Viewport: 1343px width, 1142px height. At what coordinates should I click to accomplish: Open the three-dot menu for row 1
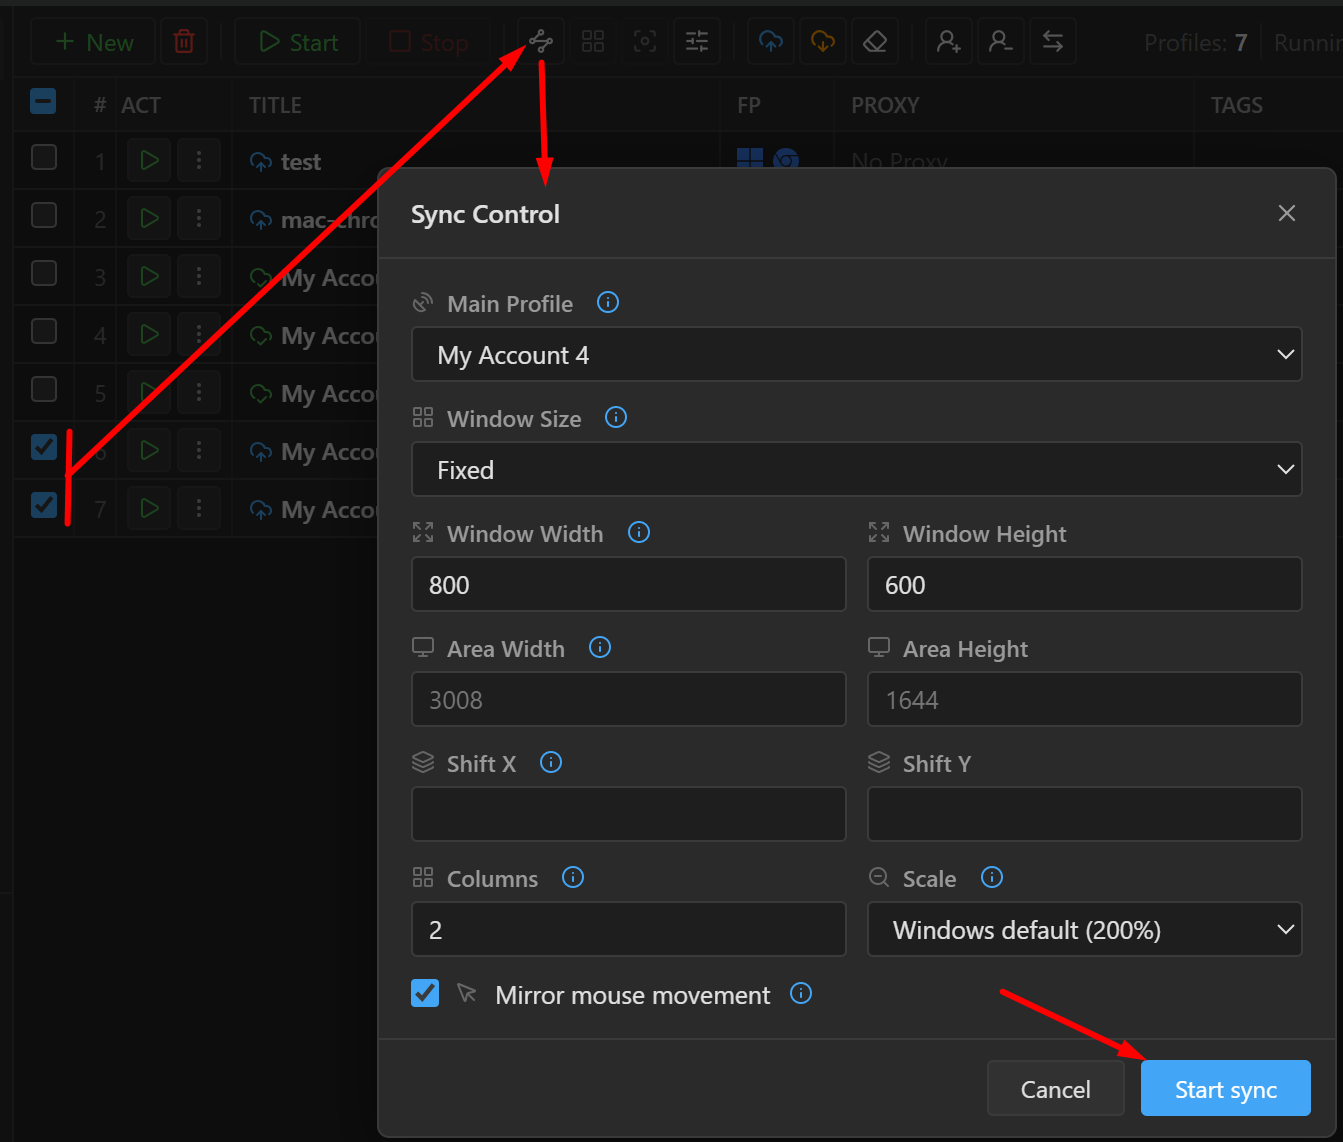coord(199,161)
